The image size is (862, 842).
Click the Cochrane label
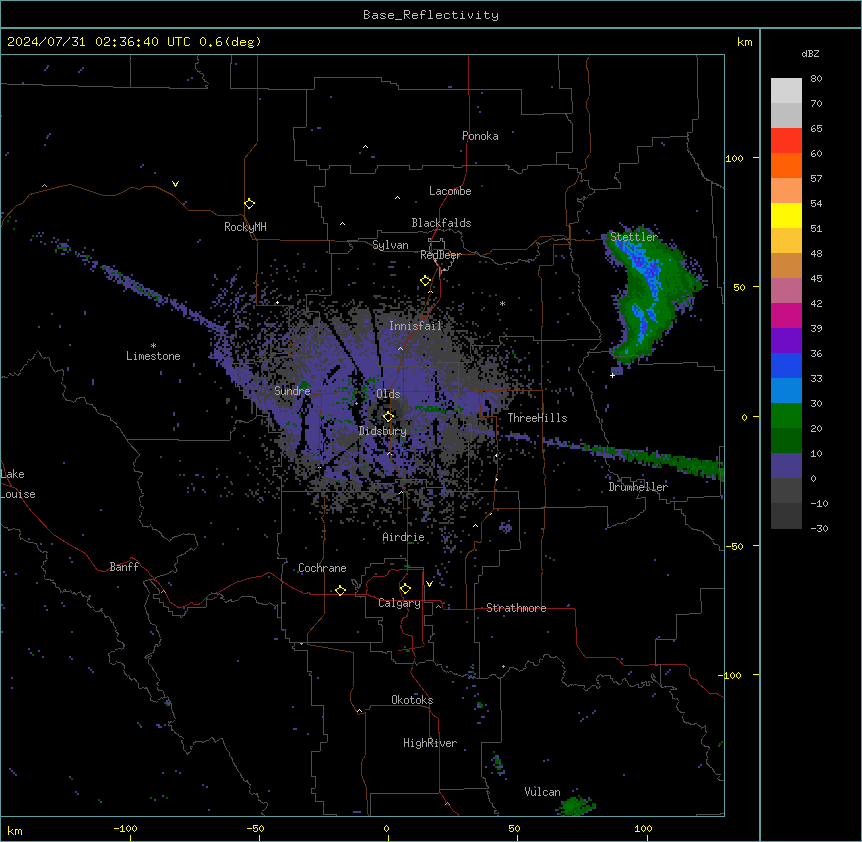click(322, 568)
